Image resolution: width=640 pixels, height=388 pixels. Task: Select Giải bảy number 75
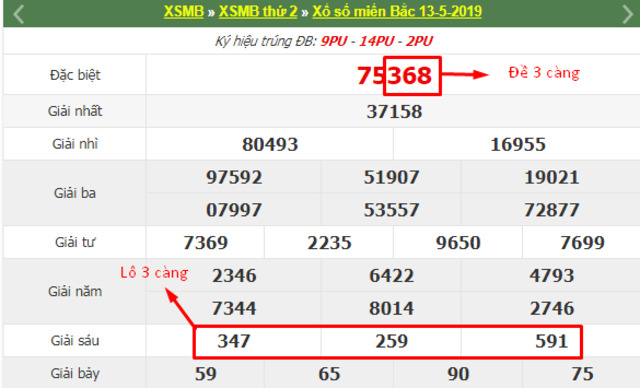[582, 374]
